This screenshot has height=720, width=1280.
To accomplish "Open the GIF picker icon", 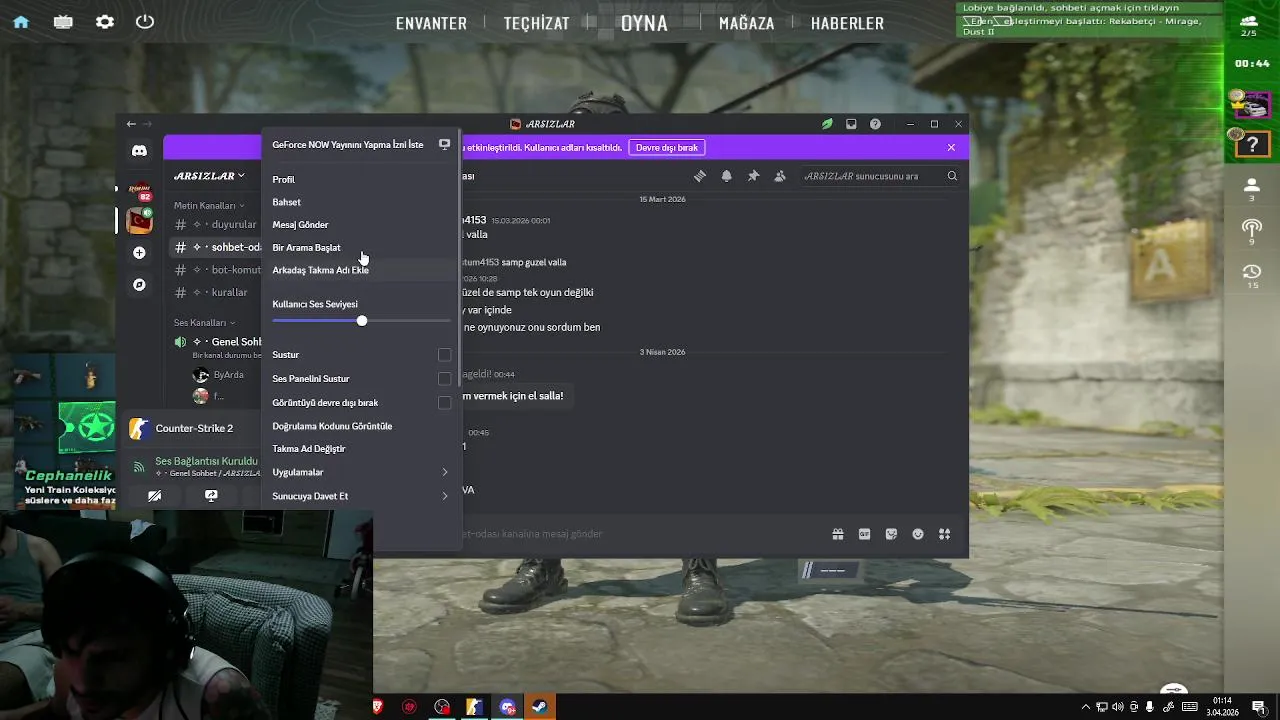I will (x=864, y=534).
